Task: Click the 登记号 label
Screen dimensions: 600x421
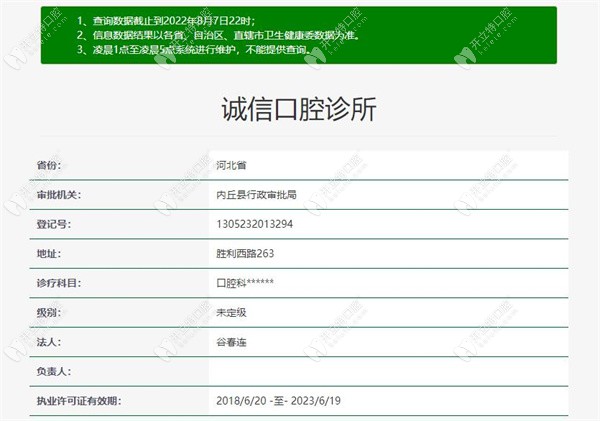Action: click(54, 224)
